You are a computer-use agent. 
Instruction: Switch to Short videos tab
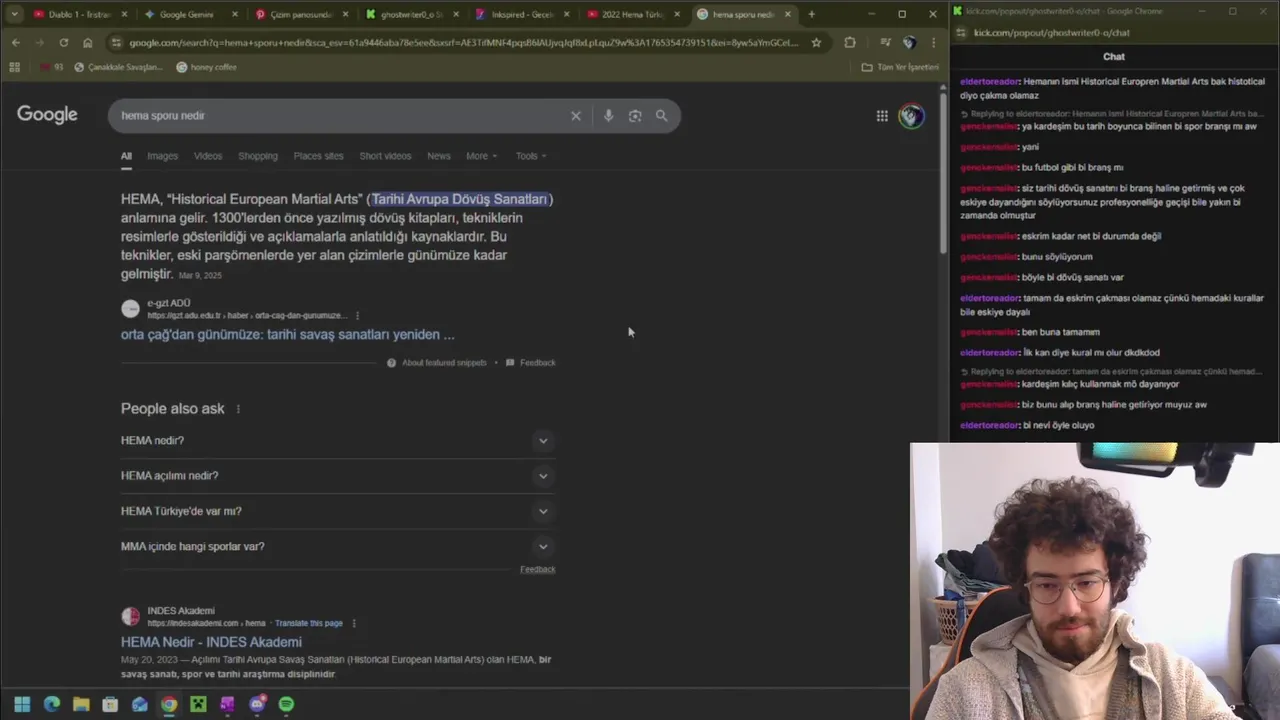[385, 156]
